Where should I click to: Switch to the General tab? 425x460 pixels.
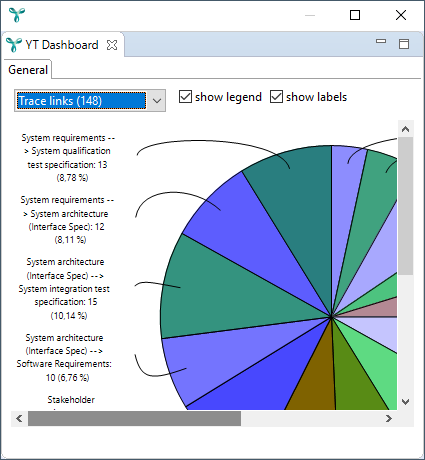(28, 70)
